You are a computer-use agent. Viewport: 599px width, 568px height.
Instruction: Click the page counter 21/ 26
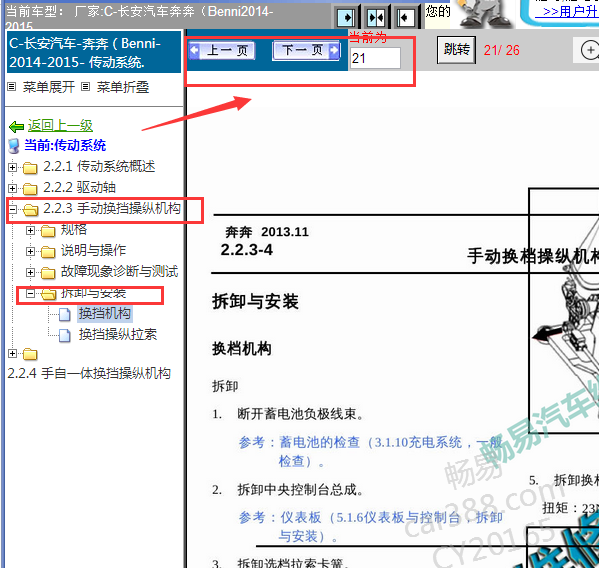(x=501, y=50)
